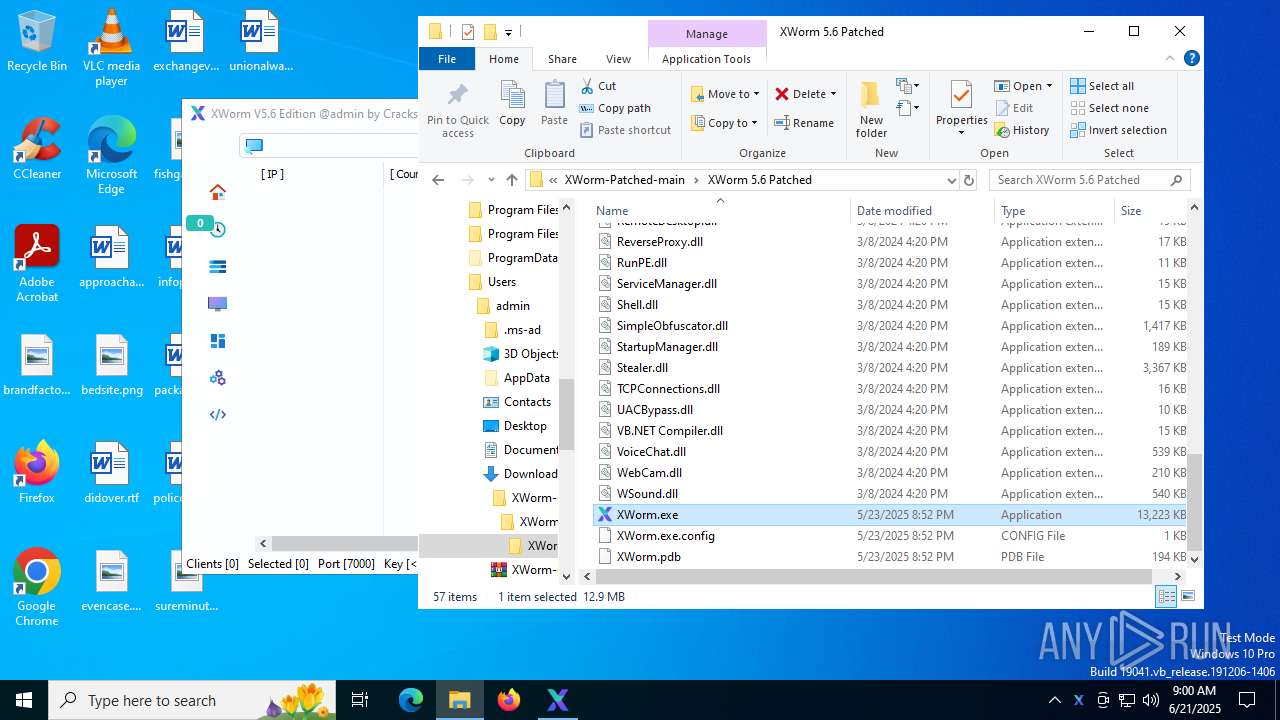This screenshot has height=720, width=1280.
Task: Open the File menu tab
Action: (x=447, y=59)
